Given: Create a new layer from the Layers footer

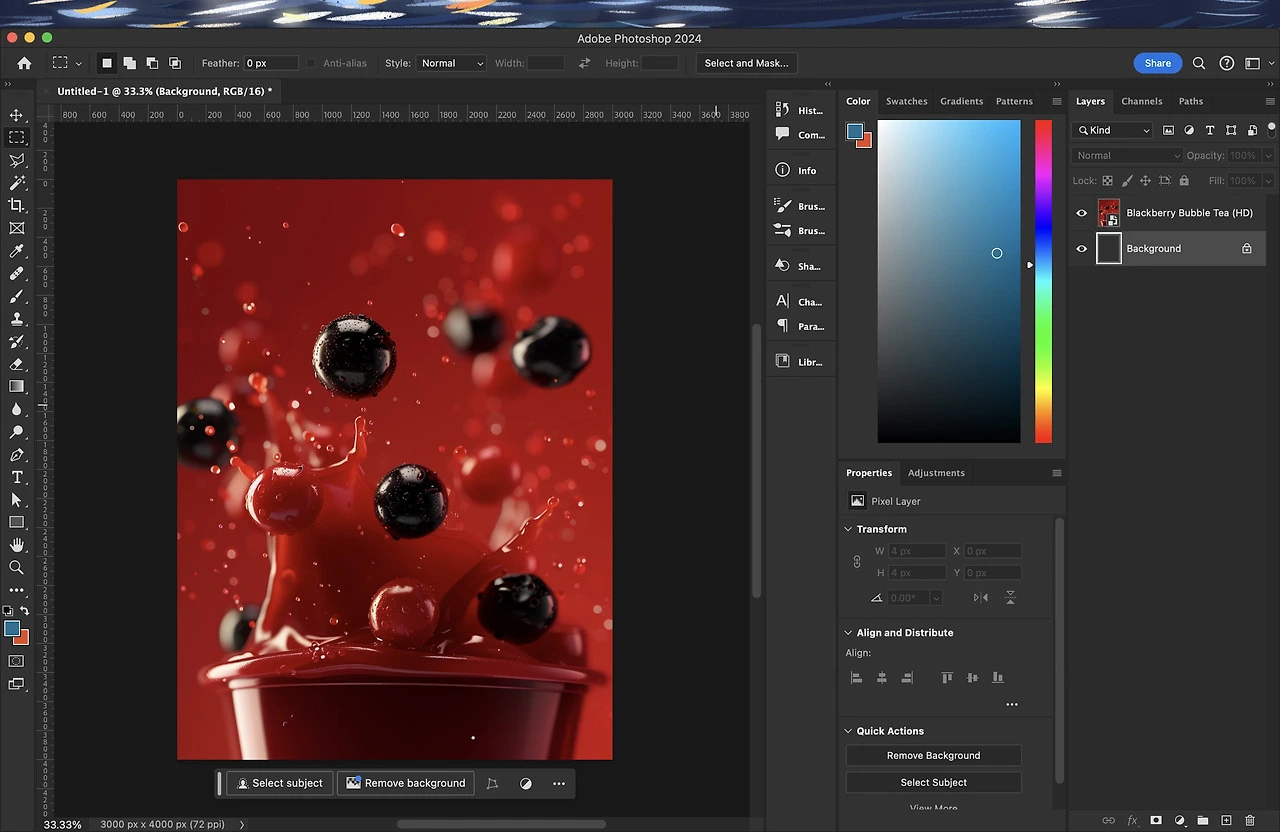Looking at the screenshot, I should tap(1226, 820).
